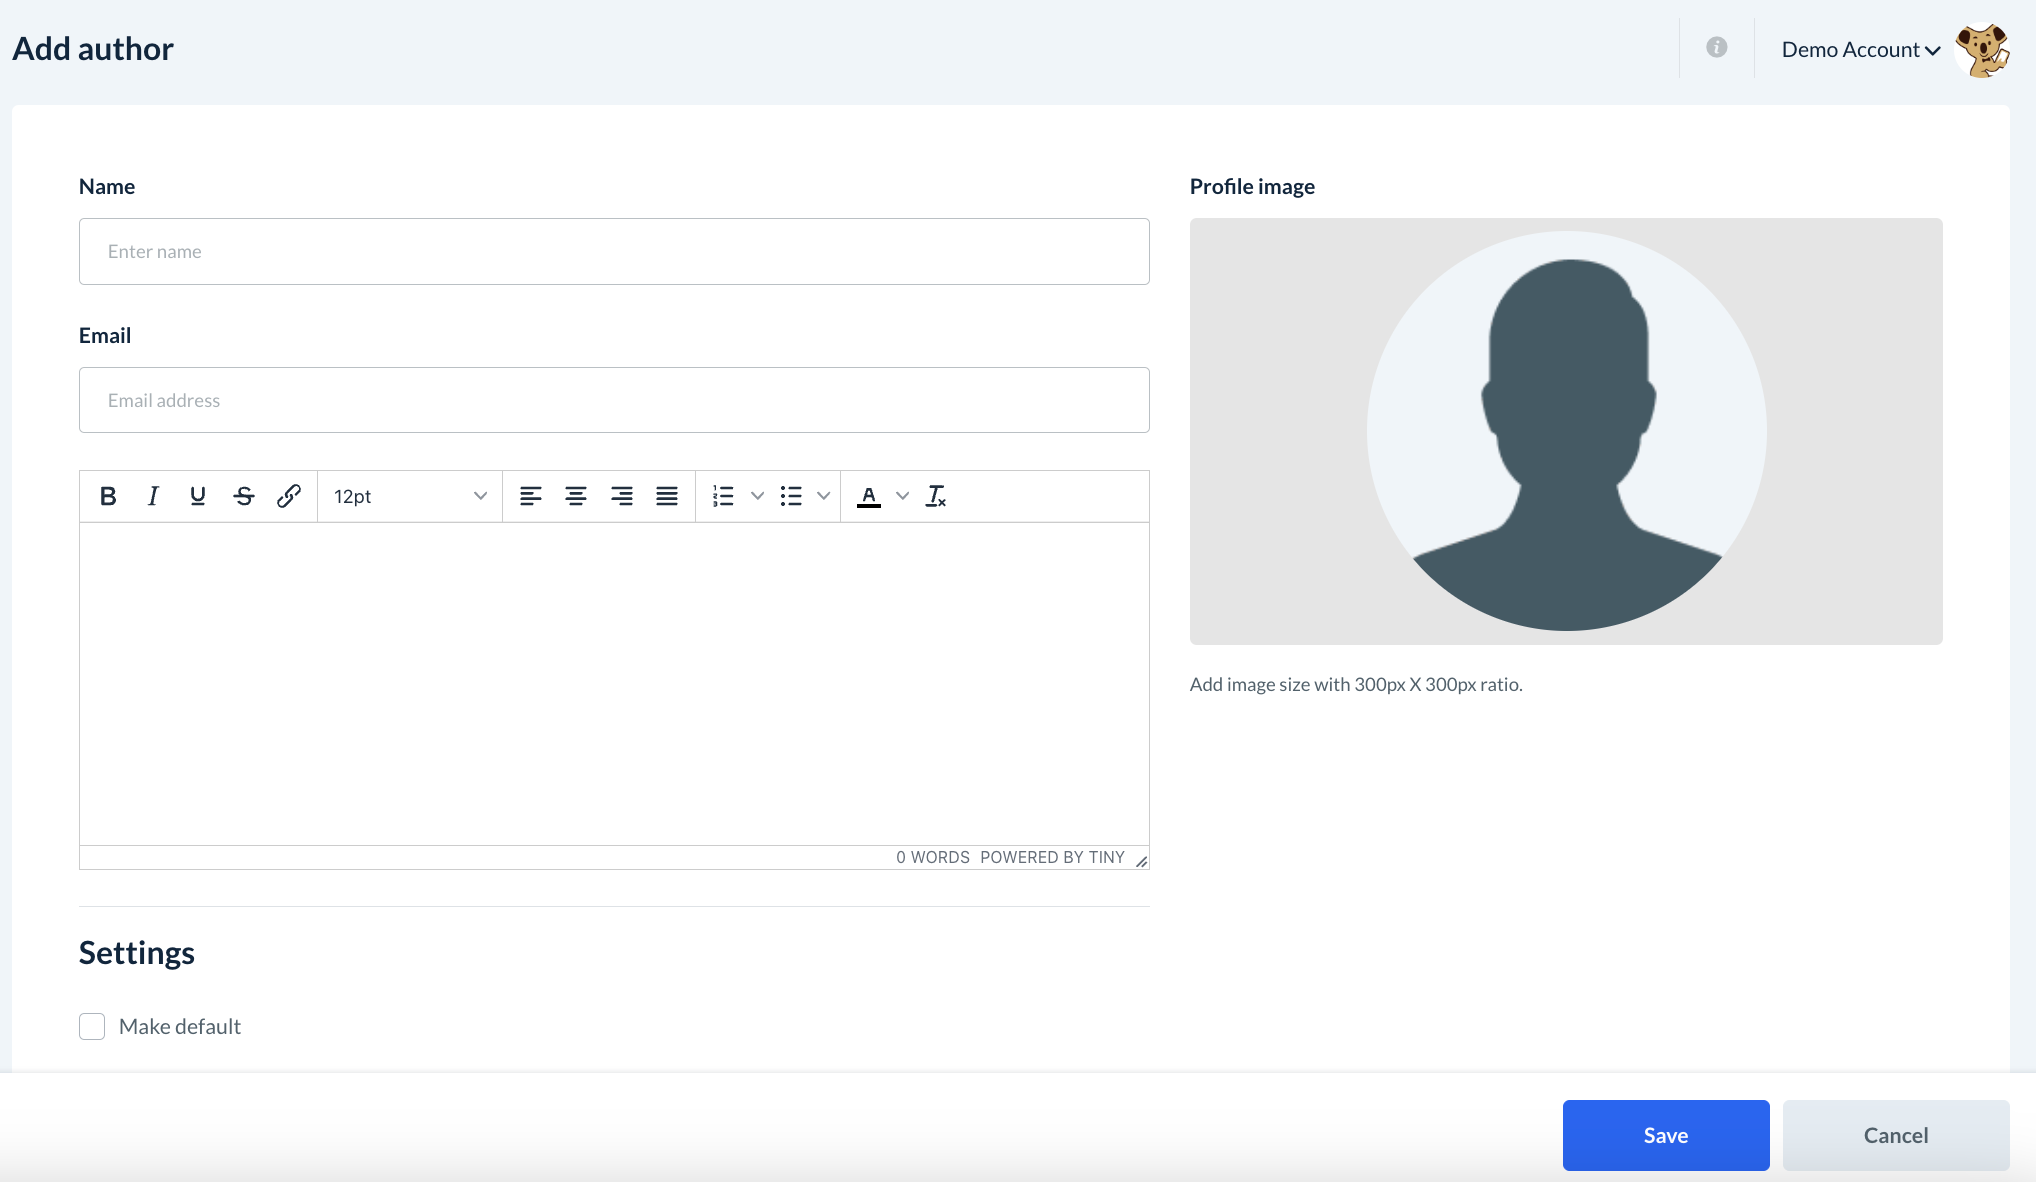Viewport: 2036px width, 1182px height.
Task: Click the Cancel button
Action: [x=1896, y=1135]
